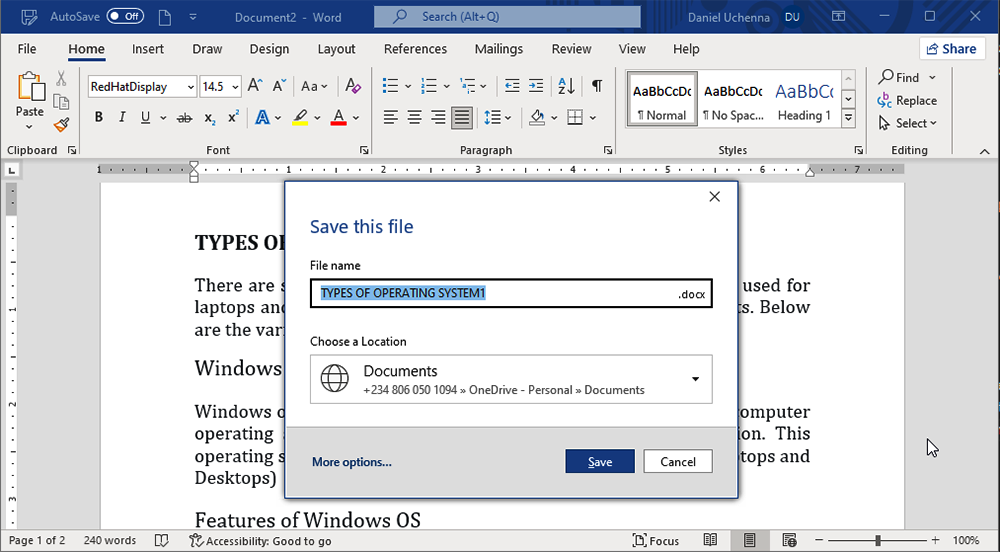This screenshot has height=552, width=1000.
Task: Switch to the Review tab
Action: point(571,49)
